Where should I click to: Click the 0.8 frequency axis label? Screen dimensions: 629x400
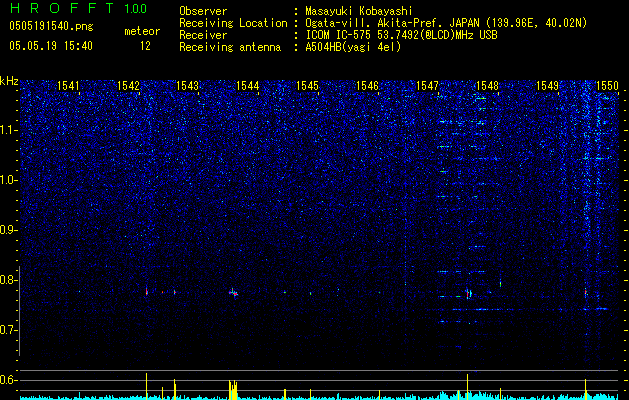9,280
